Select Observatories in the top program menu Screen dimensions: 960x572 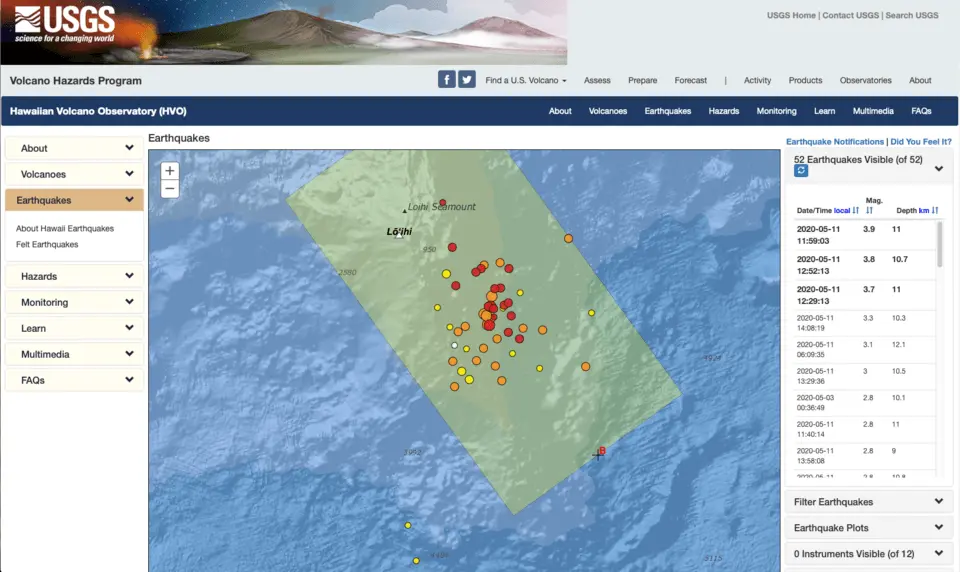pos(865,80)
